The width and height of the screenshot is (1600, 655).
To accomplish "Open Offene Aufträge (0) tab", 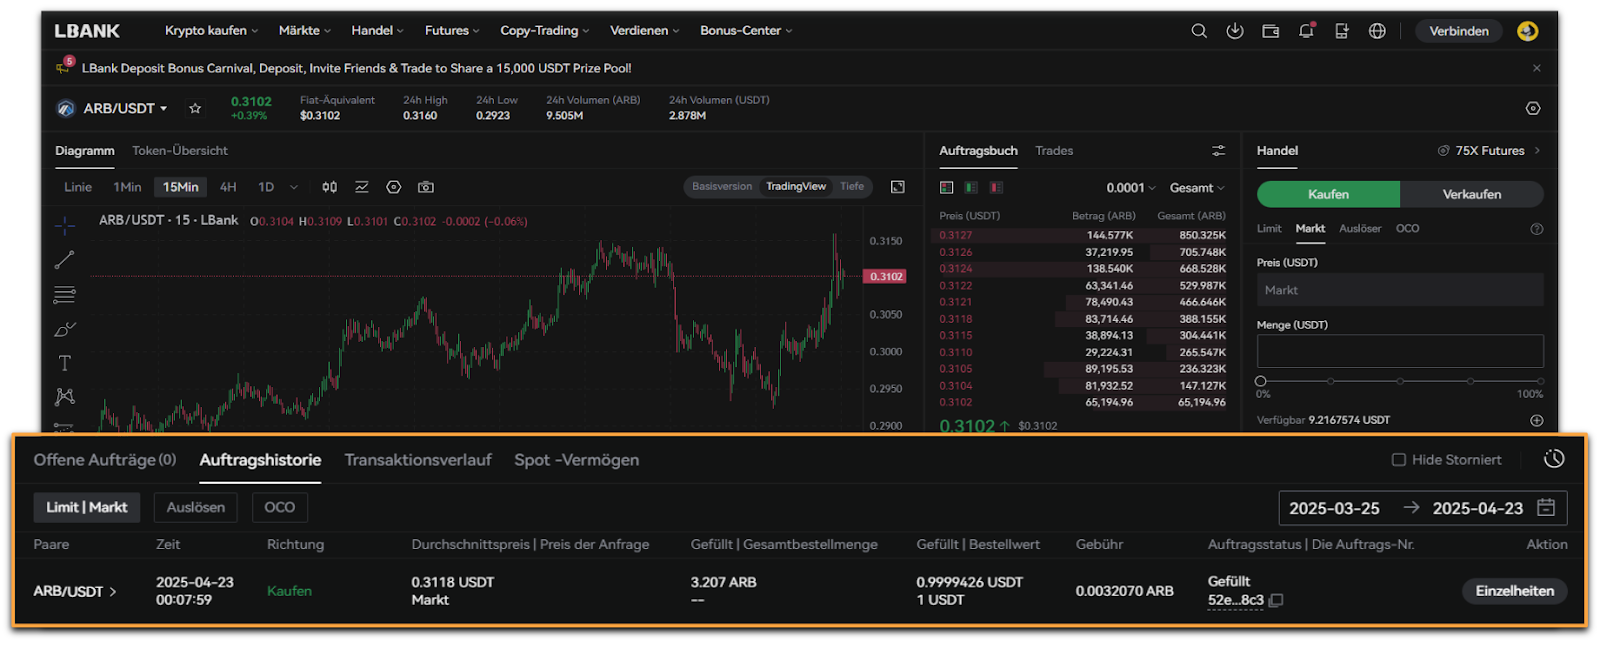I will tap(105, 460).
